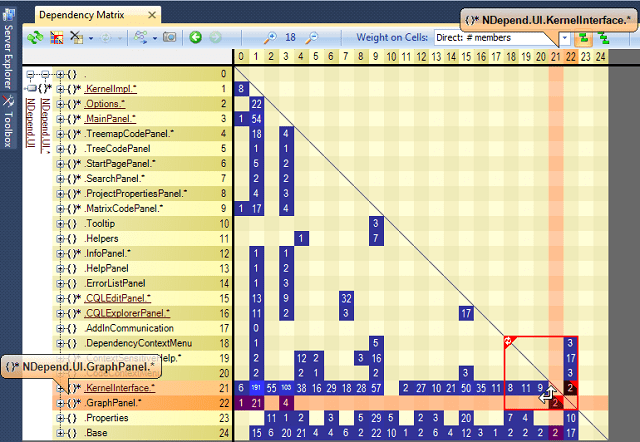640x442 pixels.
Task: Open the Weight on Cells dropdown arrow
Action: point(564,38)
